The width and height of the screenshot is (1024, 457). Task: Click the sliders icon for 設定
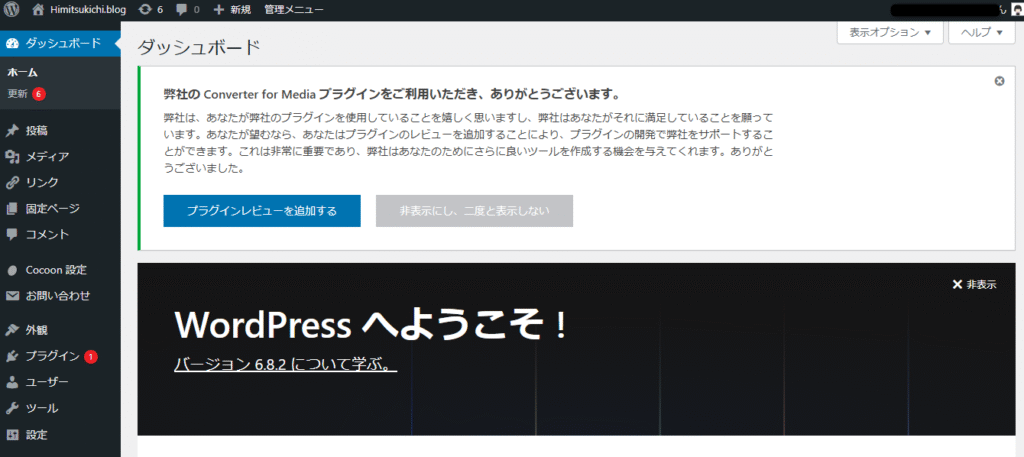[x=12, y=435]
